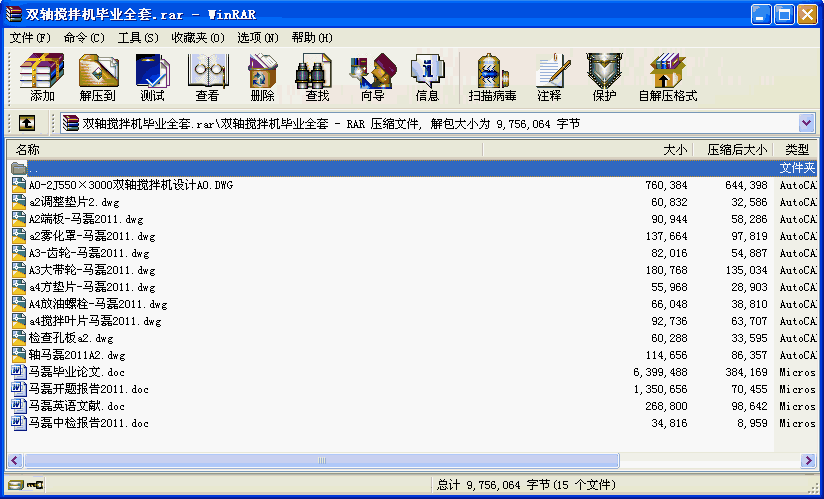Select the parent folder ".." row
This screenshot has height=499, width=824.
[x=412, y=168]
